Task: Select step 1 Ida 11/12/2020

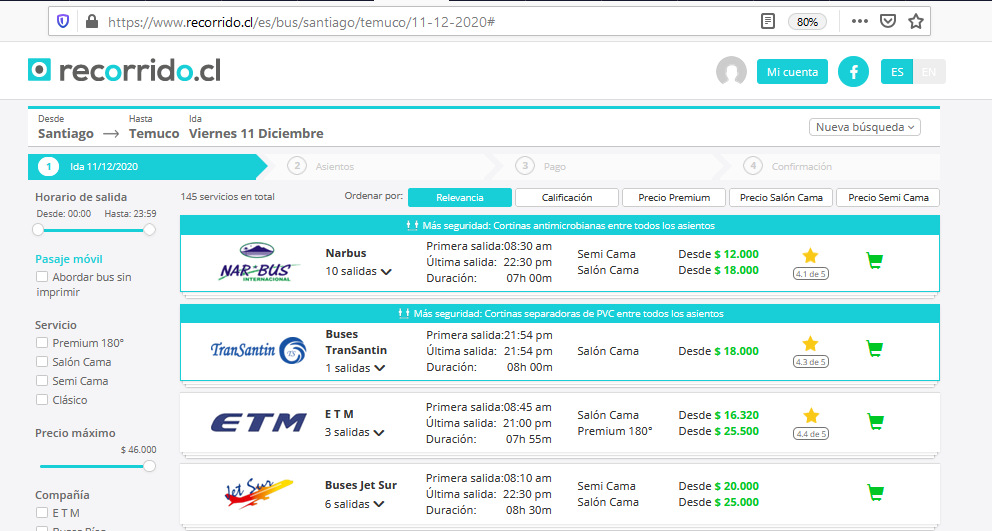Action: [147, 166]
